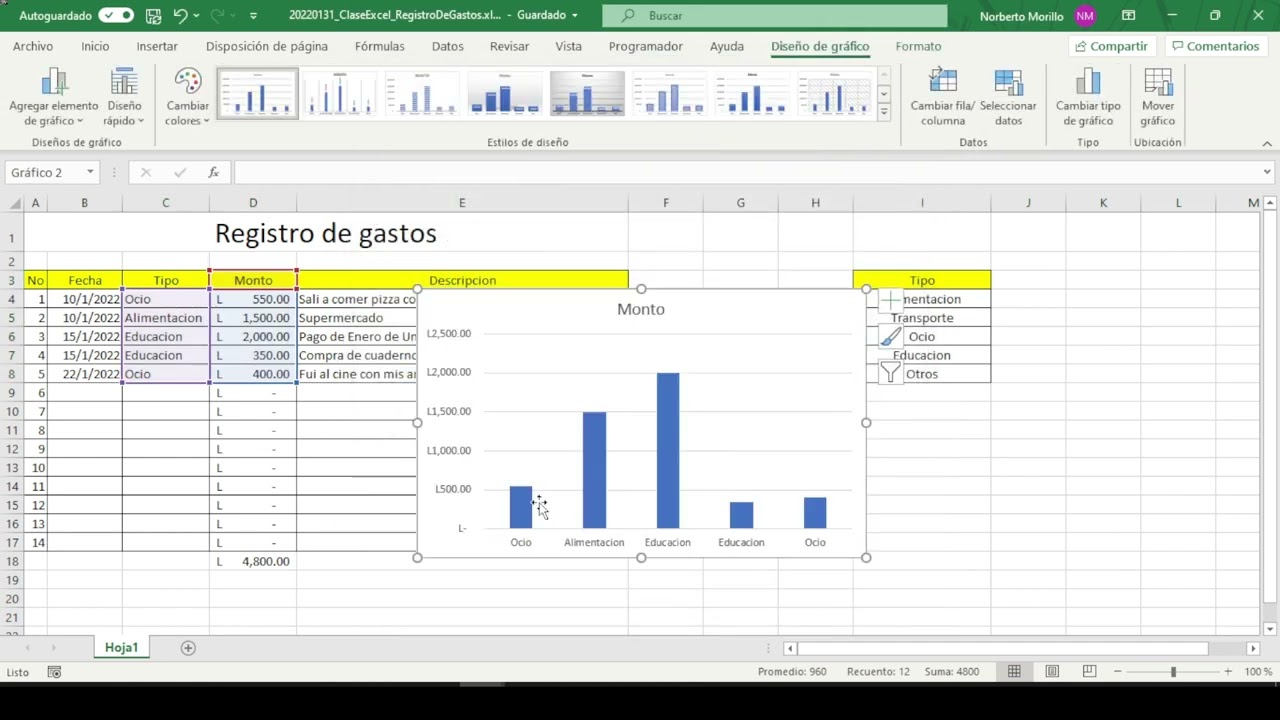Switch to the Fórmulas tab
The width and height of the screenshot is (1280, 720).
tap(380, 46)
